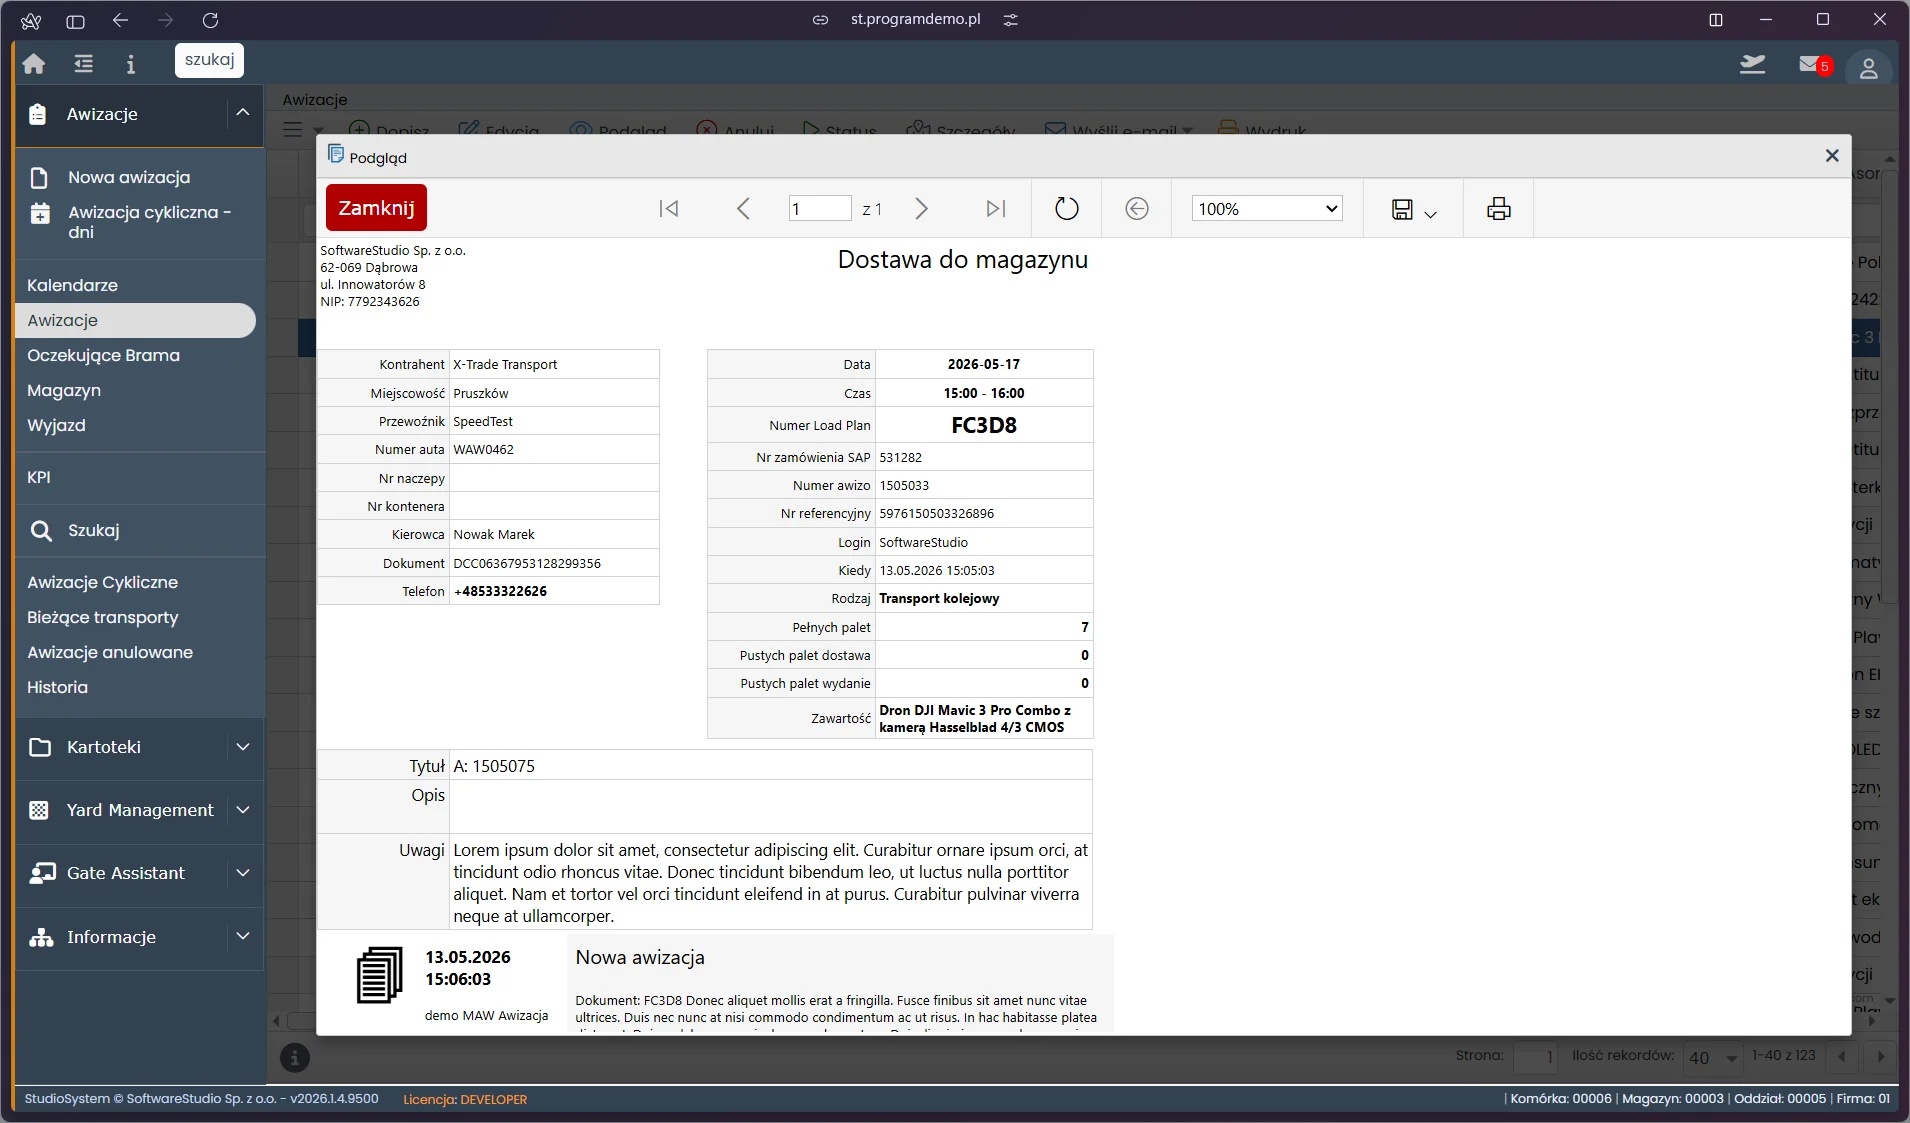
Task: Click the download tray icon in top bar
Action: (x=1753, y=65)
